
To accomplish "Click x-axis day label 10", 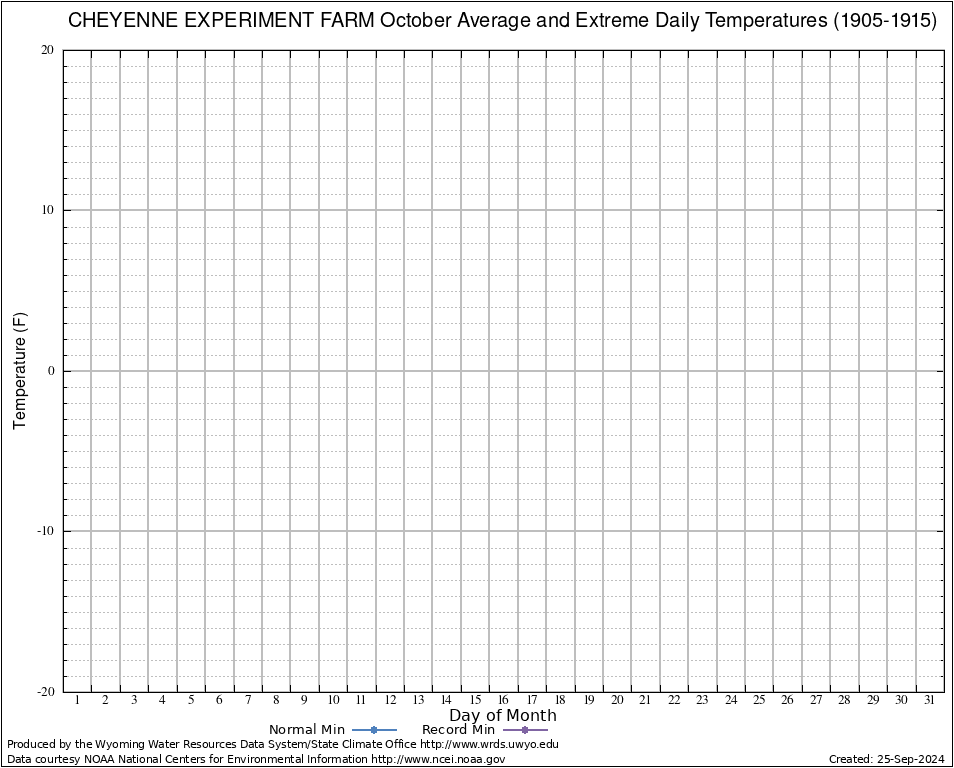I will (333, 700).
